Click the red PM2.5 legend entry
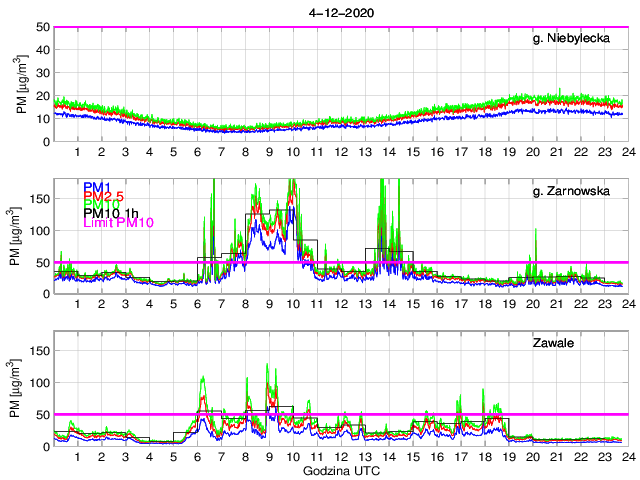 click(x=103, y=197)
